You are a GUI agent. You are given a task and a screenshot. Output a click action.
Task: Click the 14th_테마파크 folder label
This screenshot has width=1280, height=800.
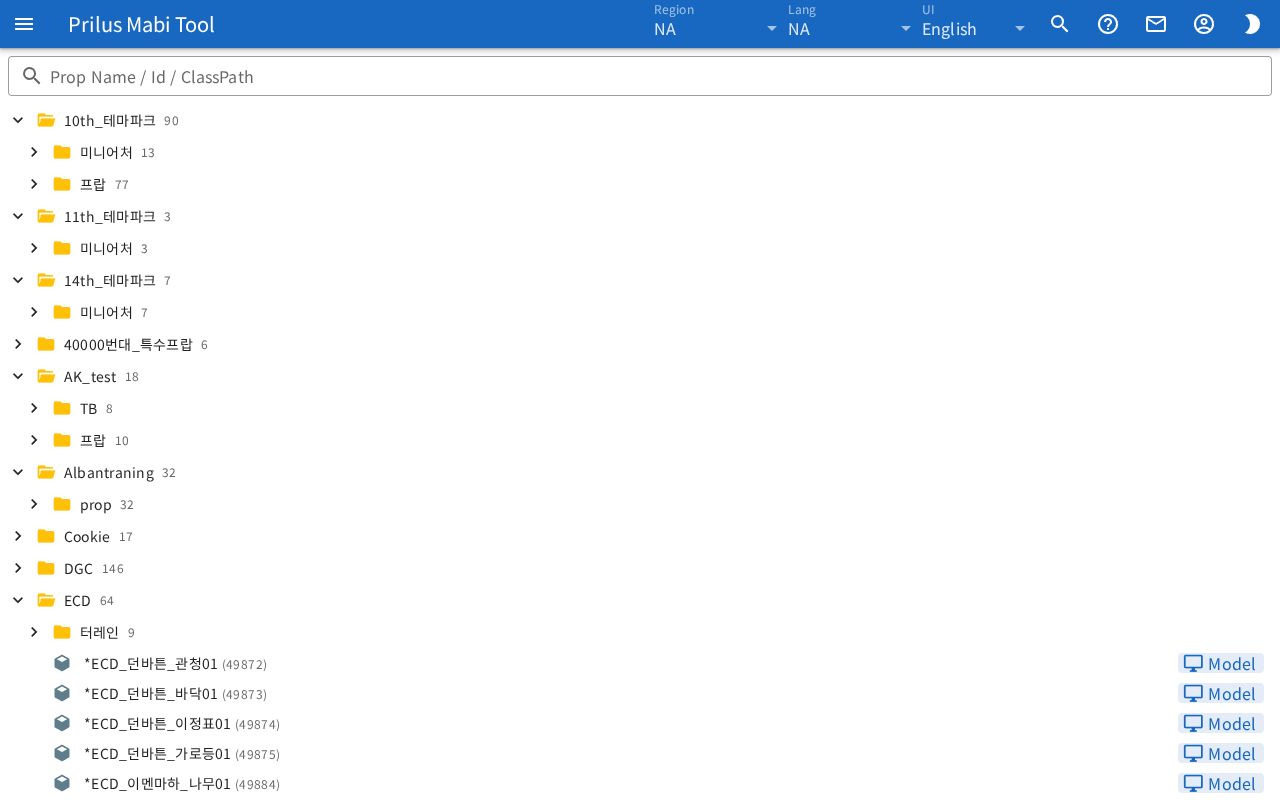pyautogui.click(x=110, y=280)
